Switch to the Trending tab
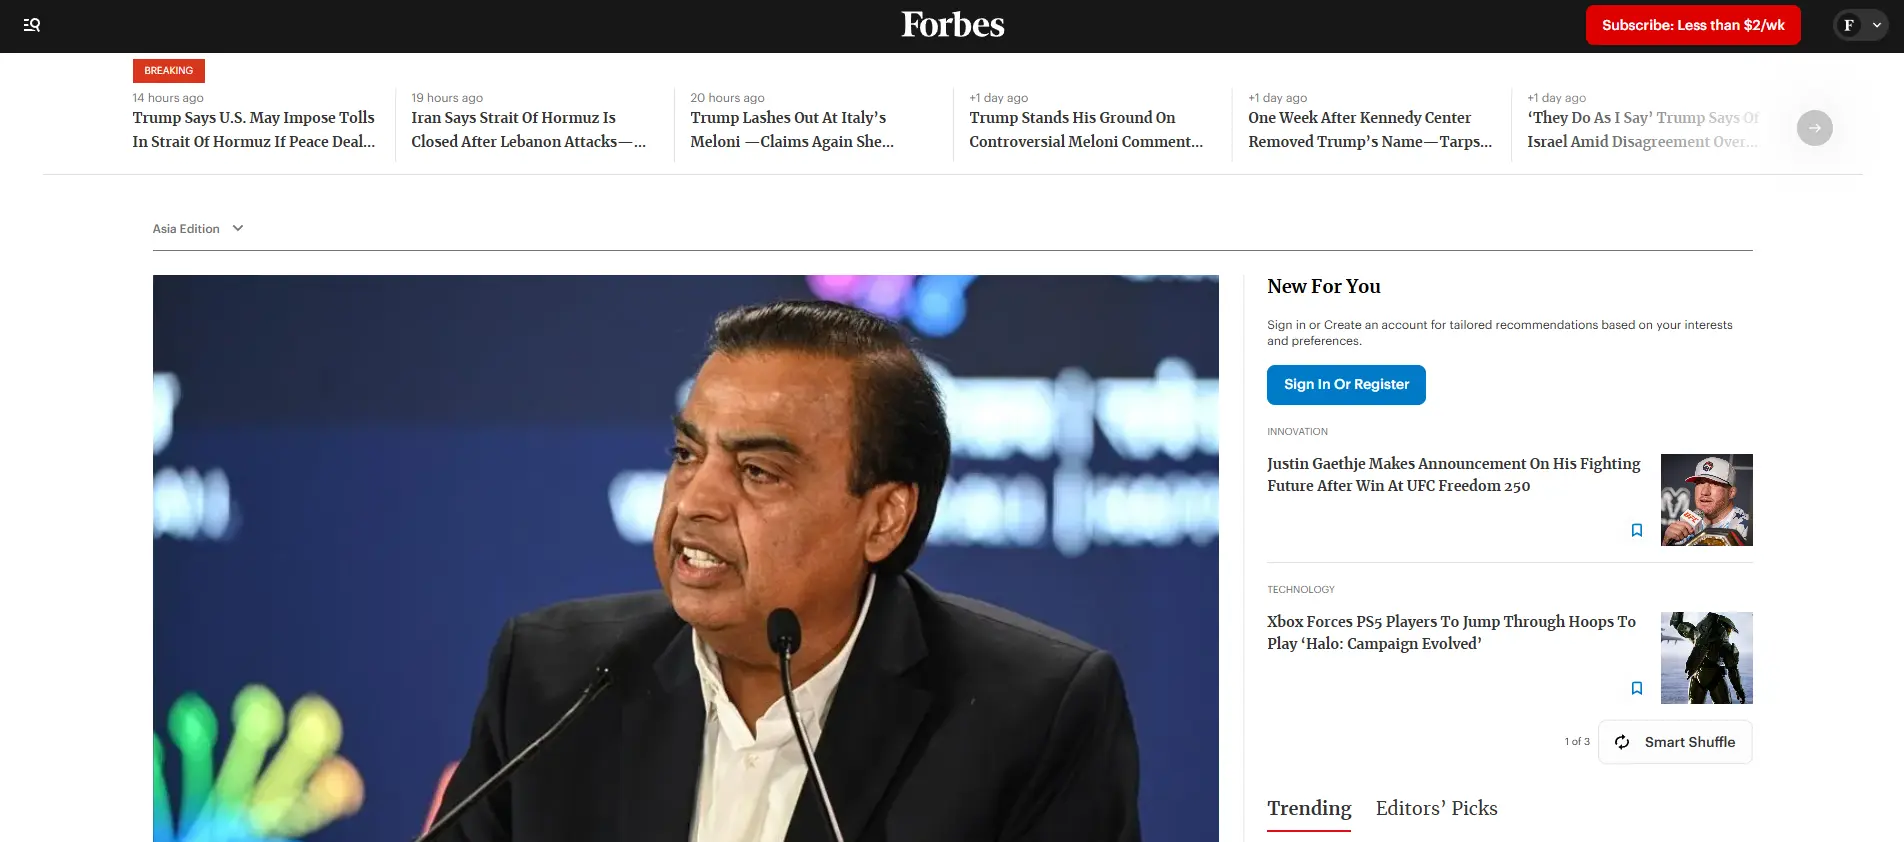The width and height of the screenshot is (1904, 842). [x=1309, y=808]
